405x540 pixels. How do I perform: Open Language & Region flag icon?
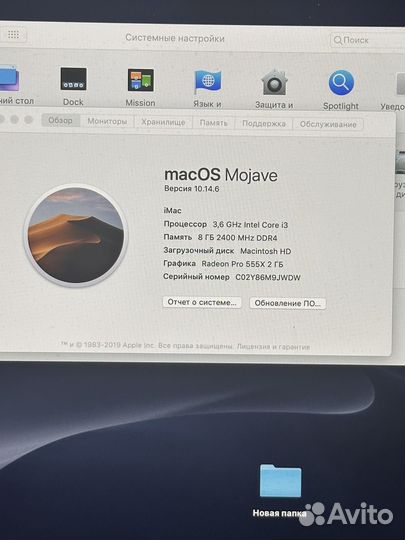[208, 82]
